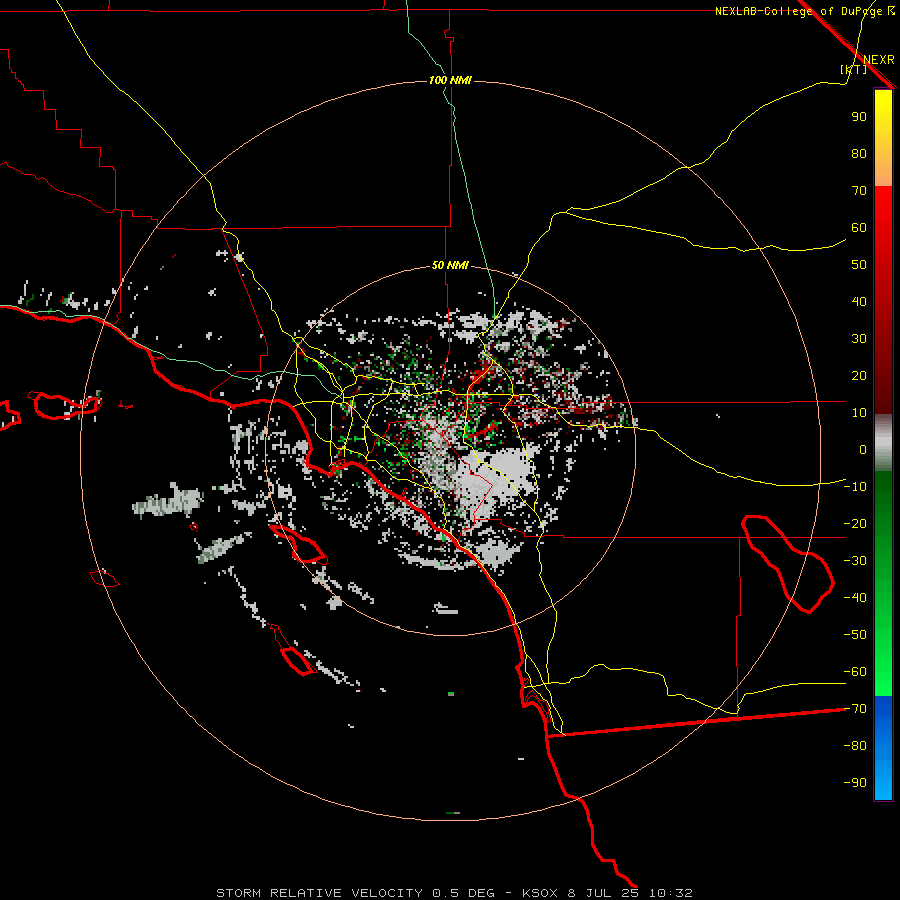Click the -40 tick on the velocity scale

tap(855, 598)
